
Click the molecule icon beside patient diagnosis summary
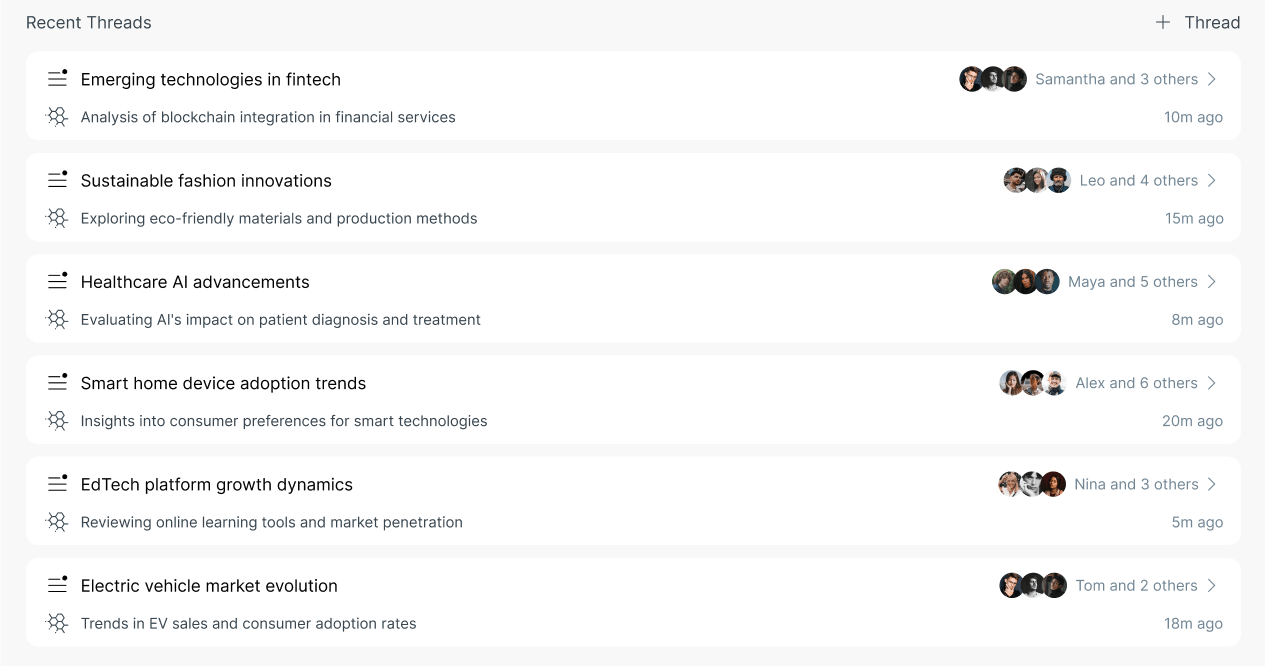tap(58, 319)
